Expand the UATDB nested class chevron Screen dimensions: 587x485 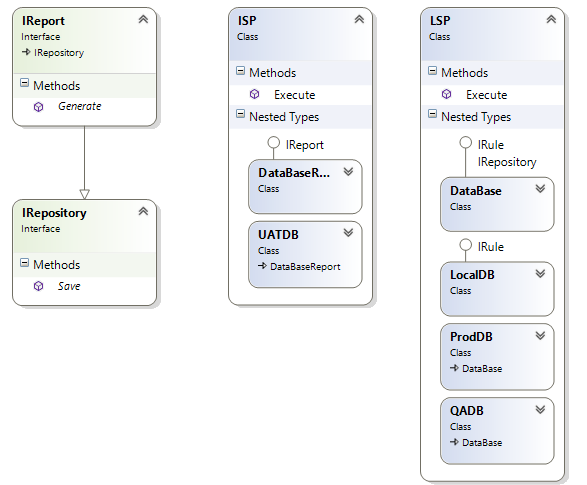click(x=349, y=233)
